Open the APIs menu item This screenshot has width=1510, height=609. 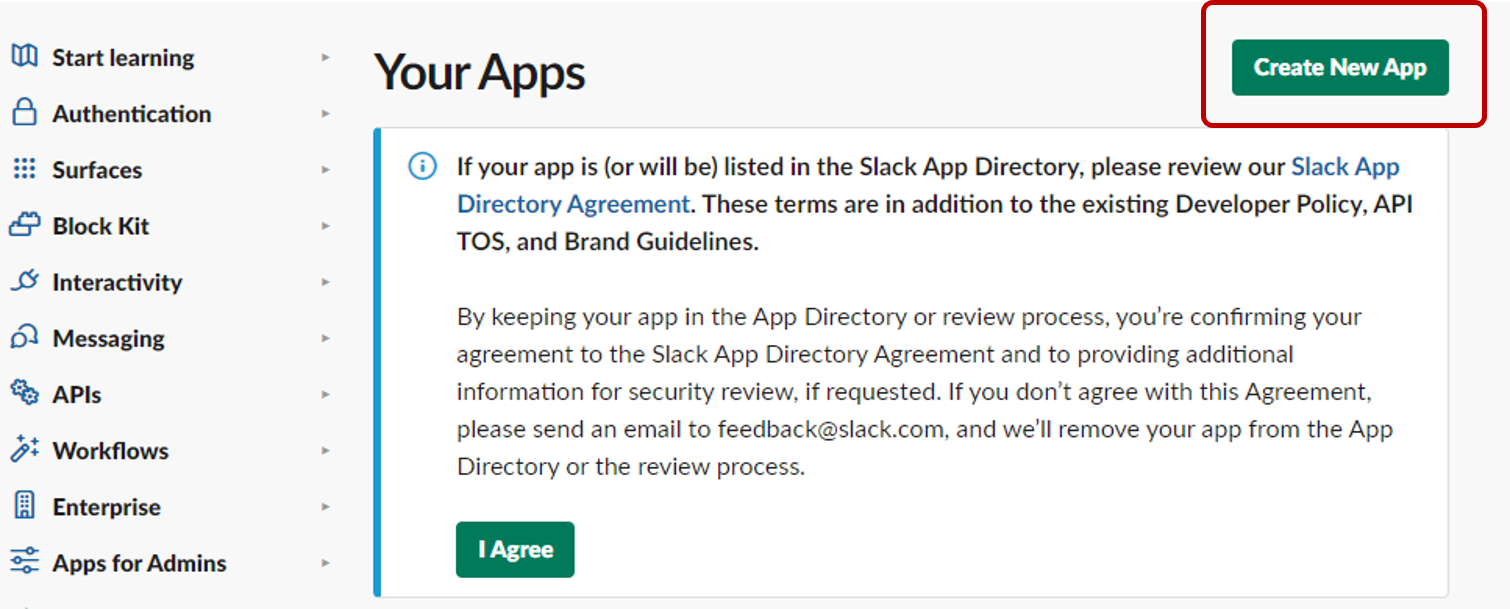coord(77,395)
